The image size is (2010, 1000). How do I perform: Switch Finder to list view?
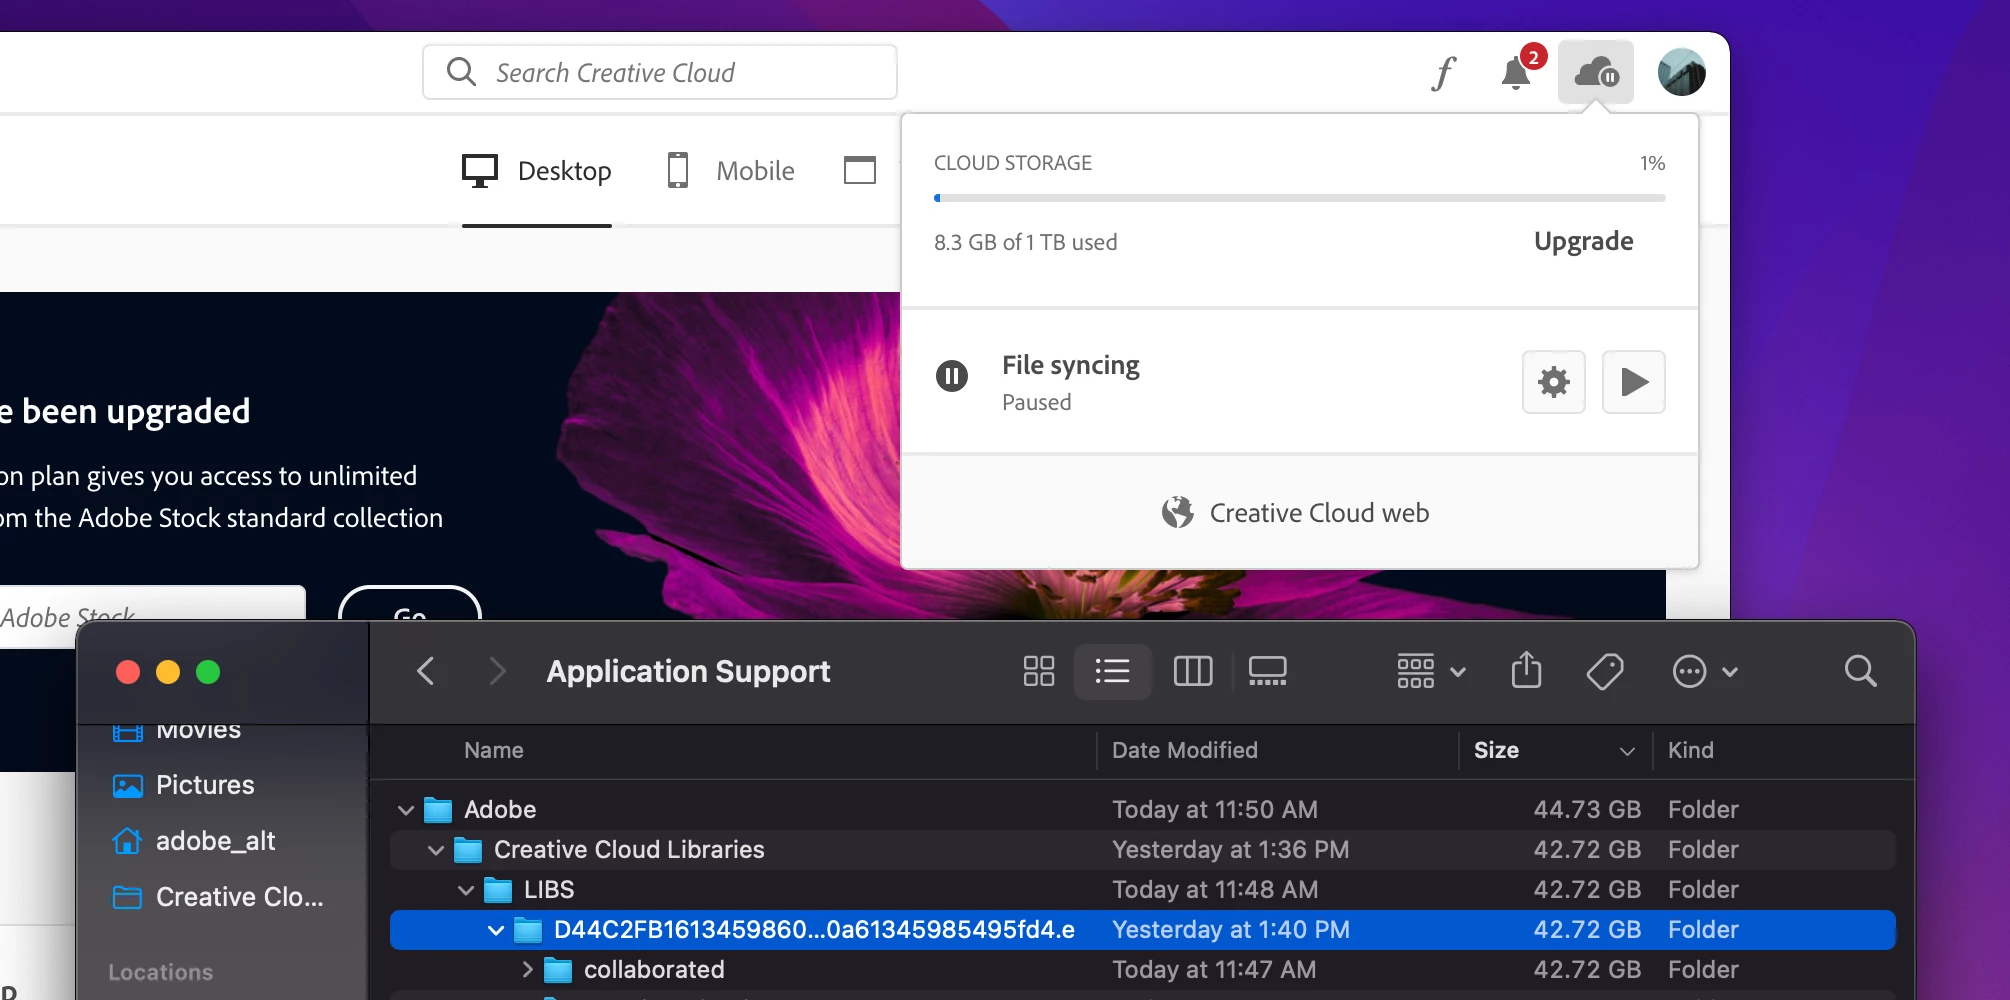pyautogui.click(x=1112, y=671)
